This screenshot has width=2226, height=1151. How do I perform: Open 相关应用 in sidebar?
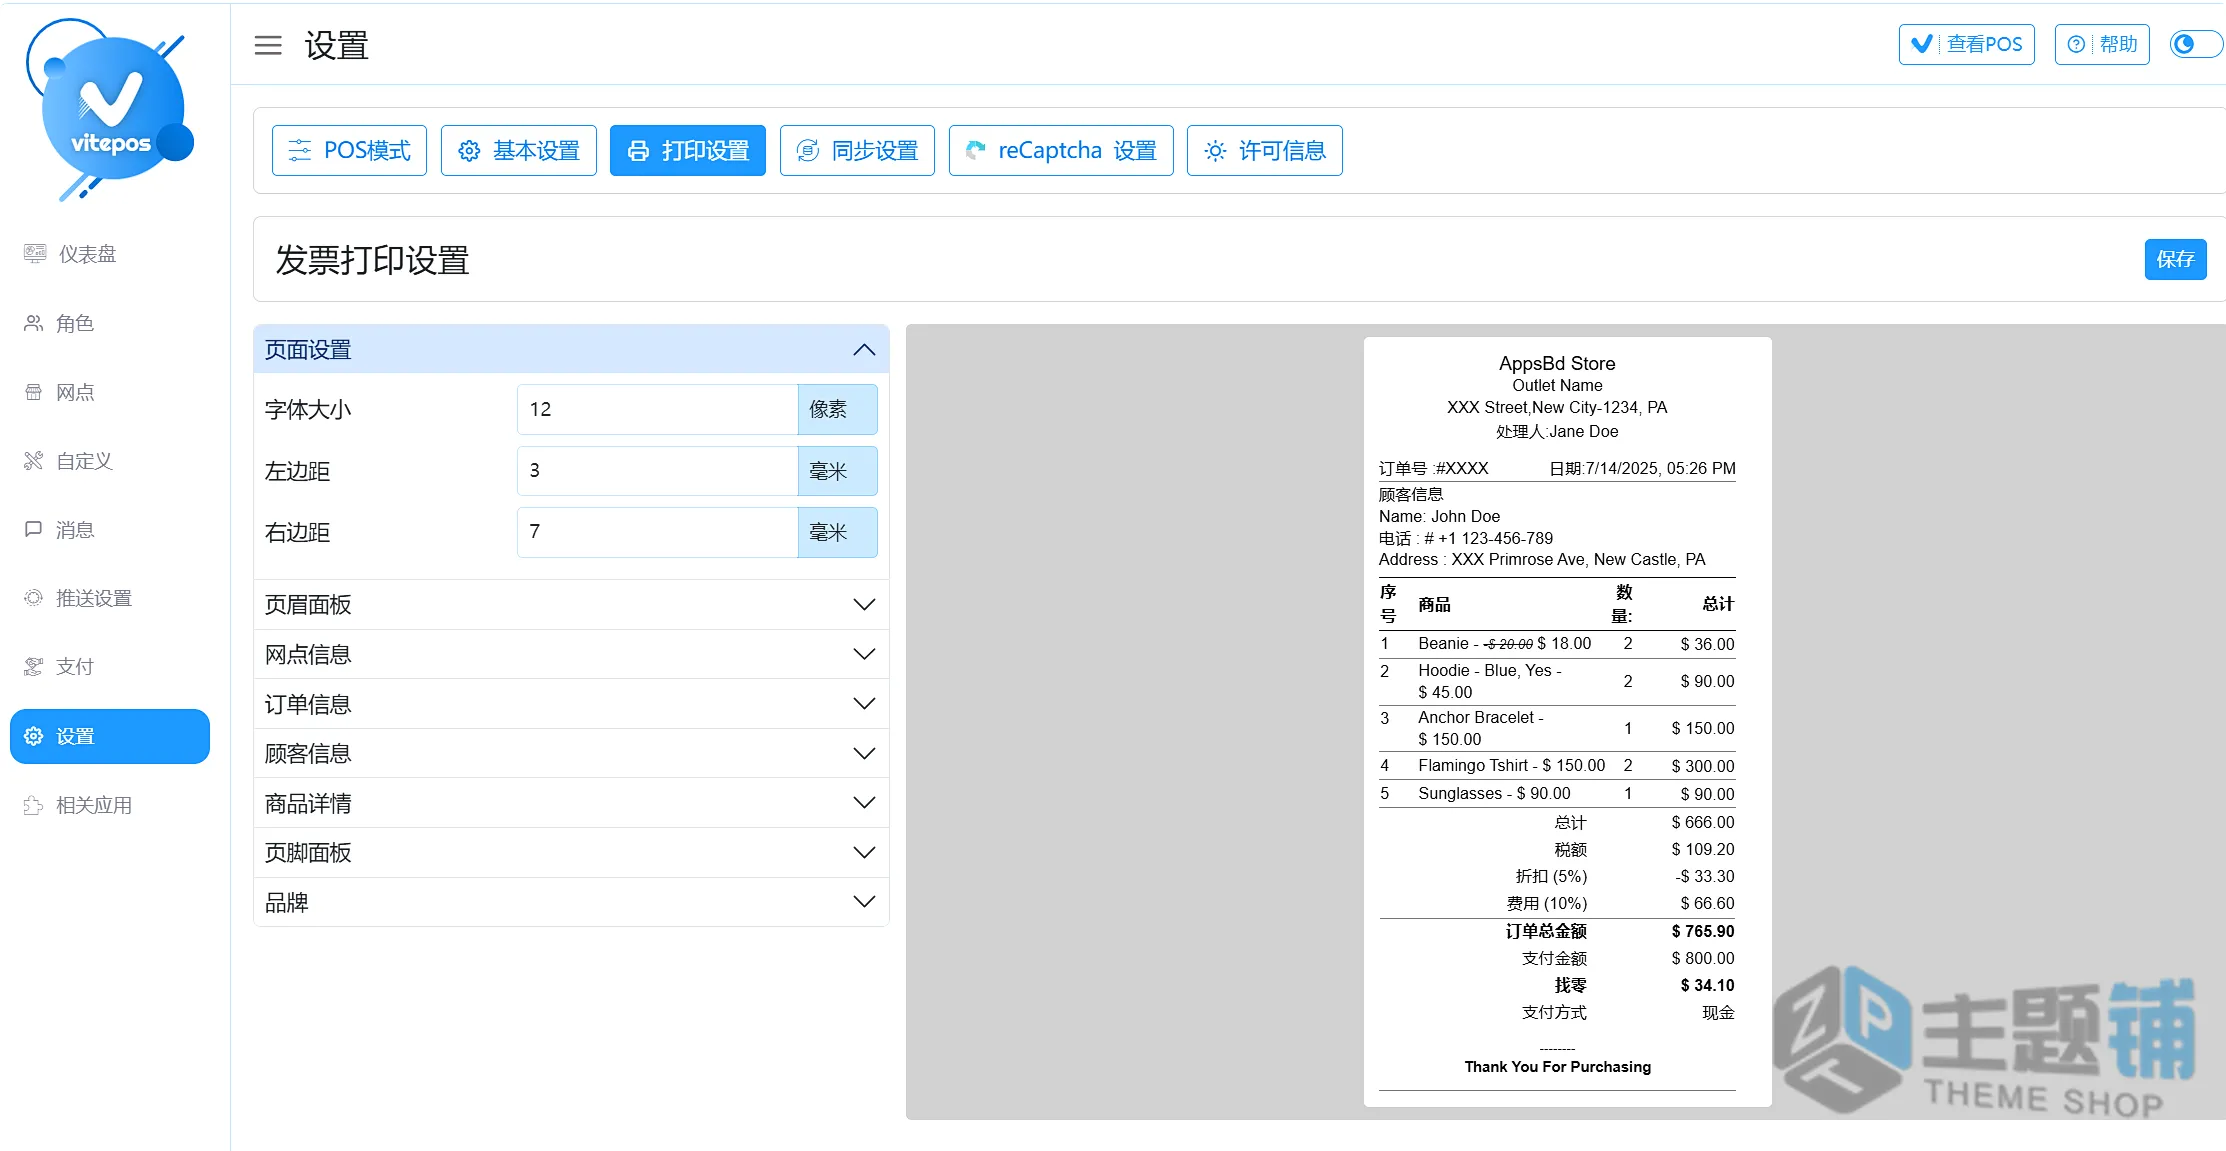[x=110, y=805]
